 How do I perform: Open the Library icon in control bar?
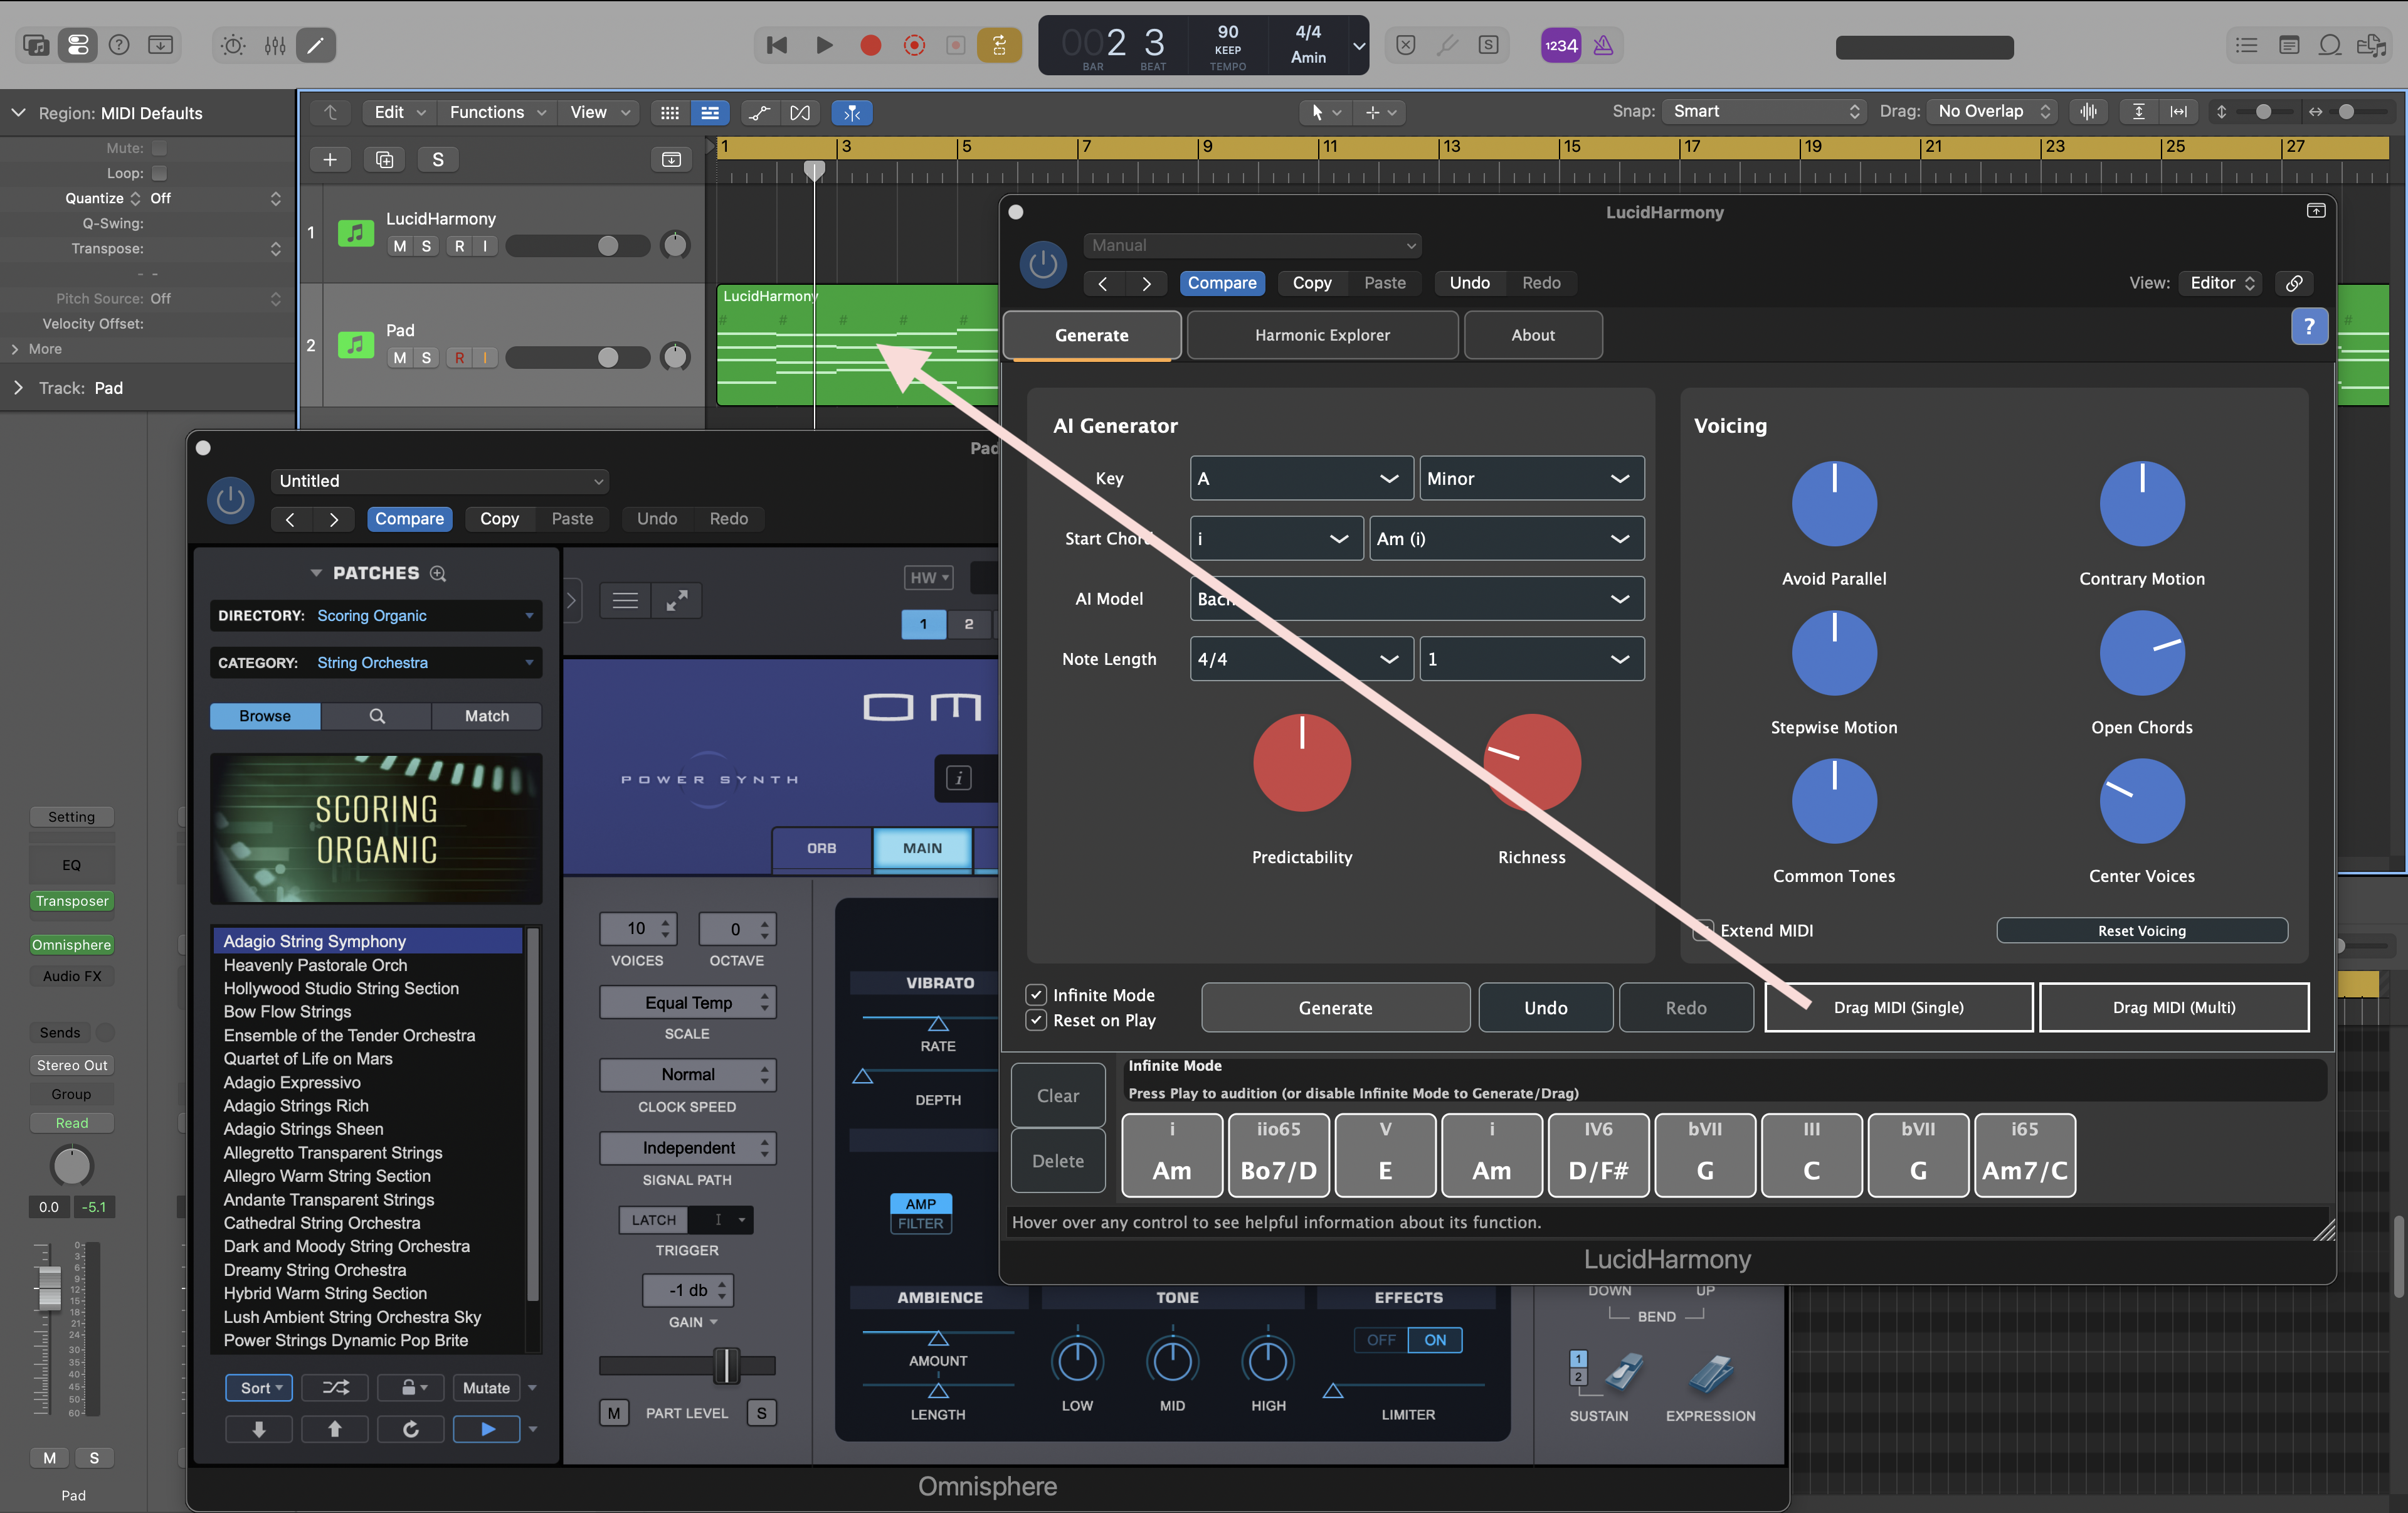click(x=36, y=45)
